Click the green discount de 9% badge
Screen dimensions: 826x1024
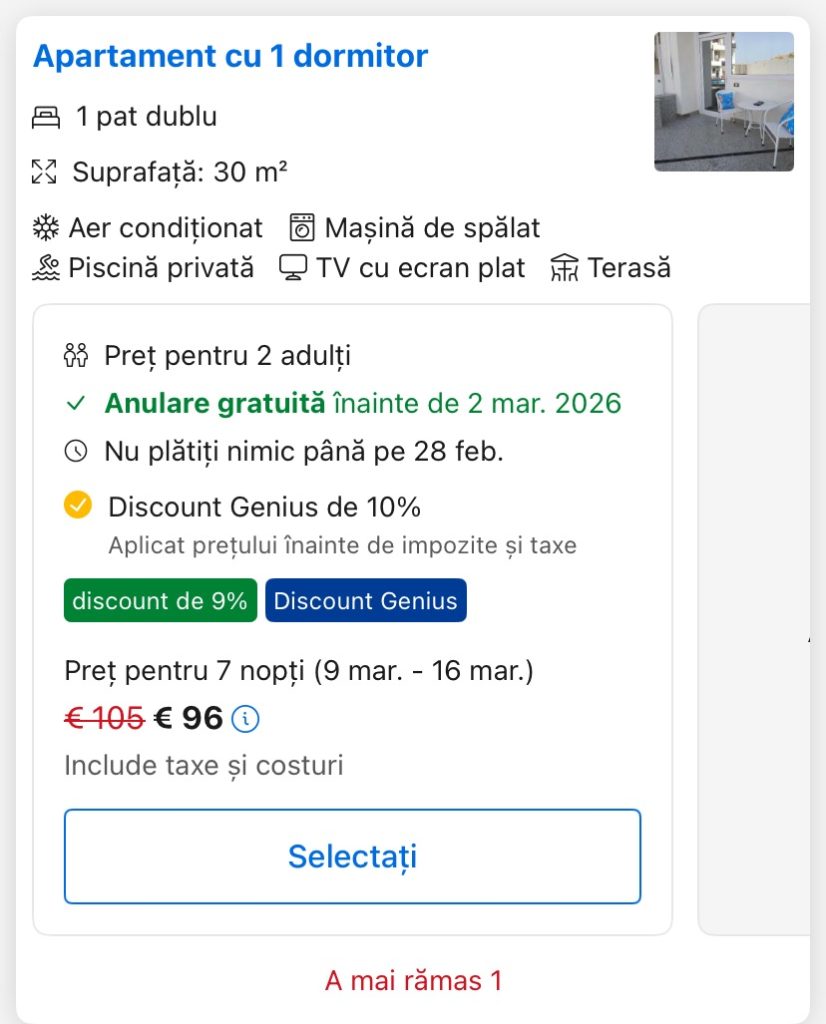(x=160, y=601)
